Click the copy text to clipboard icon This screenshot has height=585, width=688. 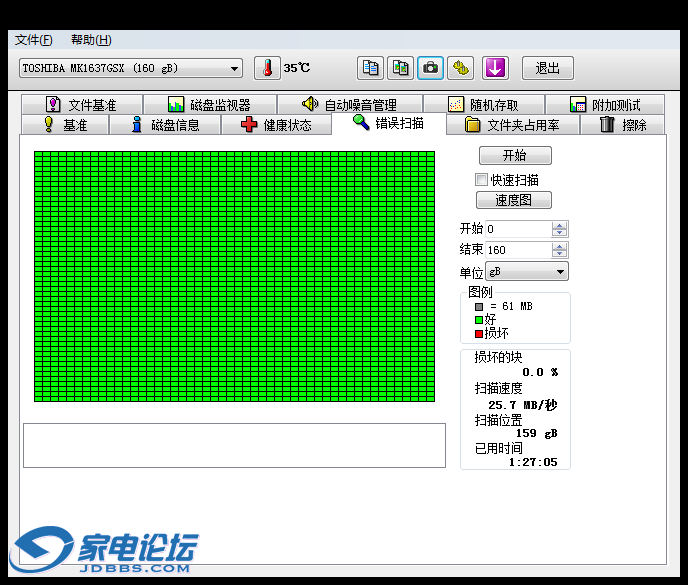click(371, 68)
